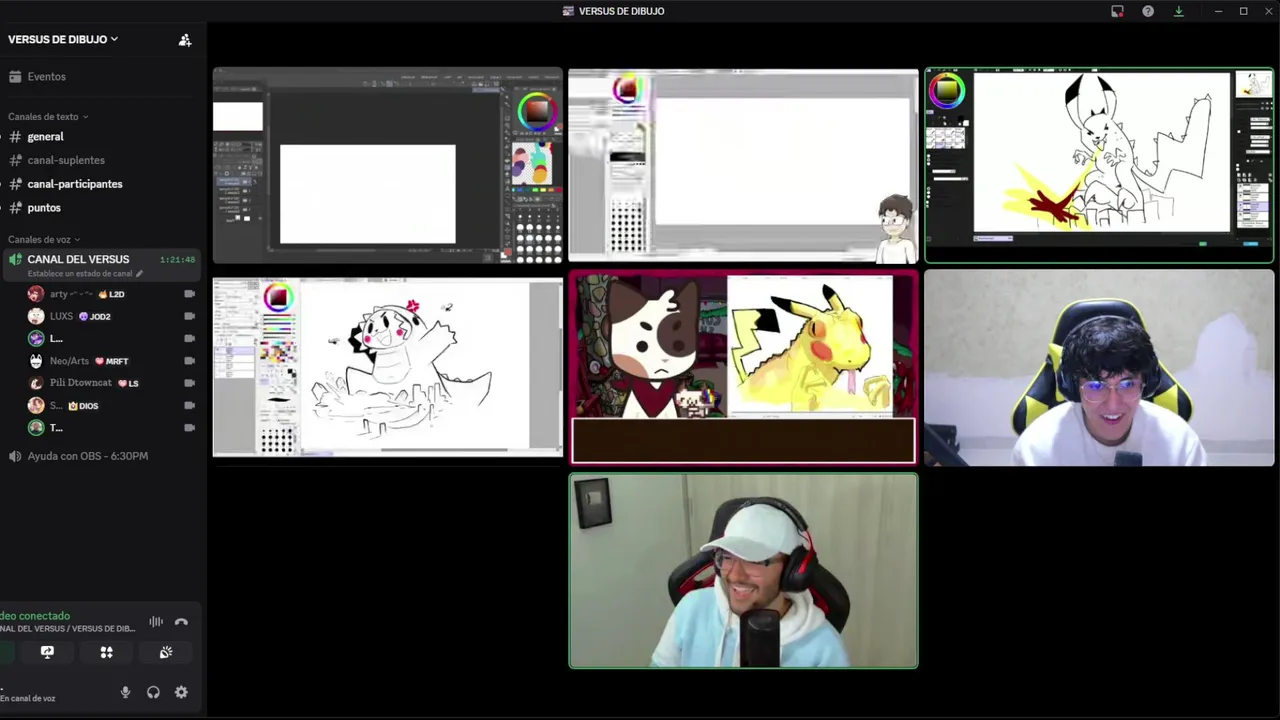The width and height of the screenshot is (1280, 720).
Task: Click the Neo/Arts avatar in the voice list
Action: [x=36, y=361]
